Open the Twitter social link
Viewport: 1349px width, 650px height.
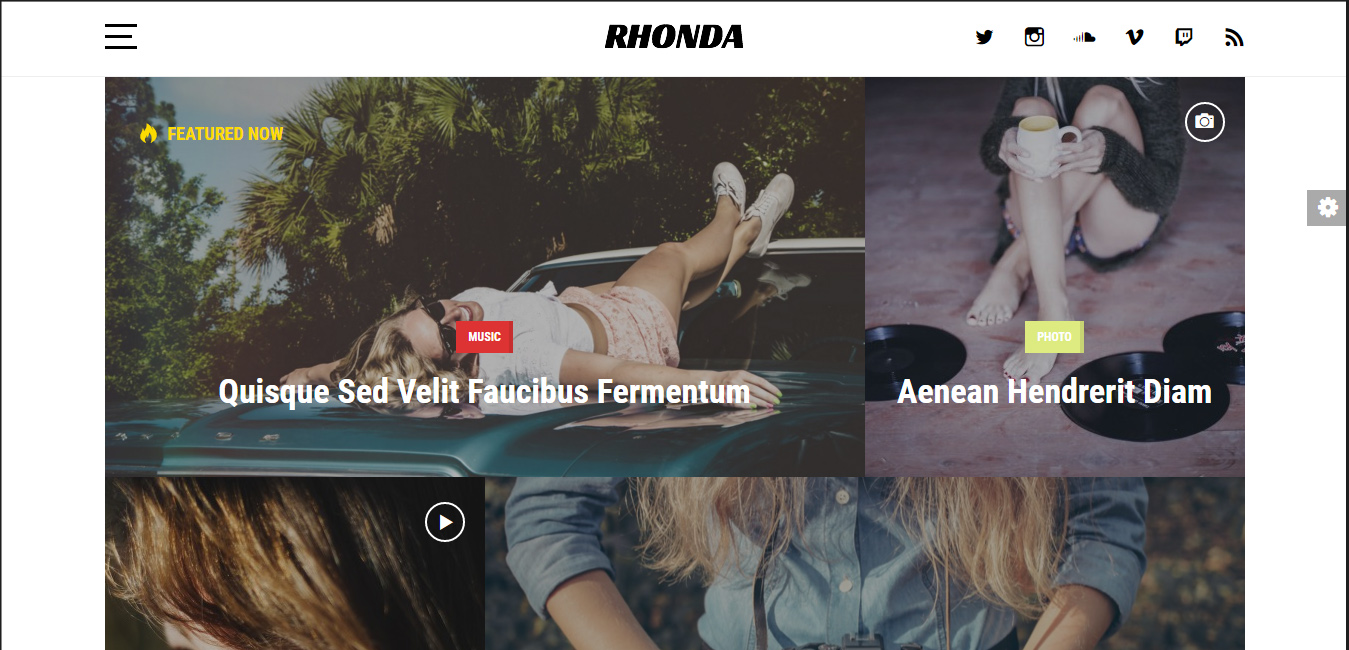tap(984, 37)
